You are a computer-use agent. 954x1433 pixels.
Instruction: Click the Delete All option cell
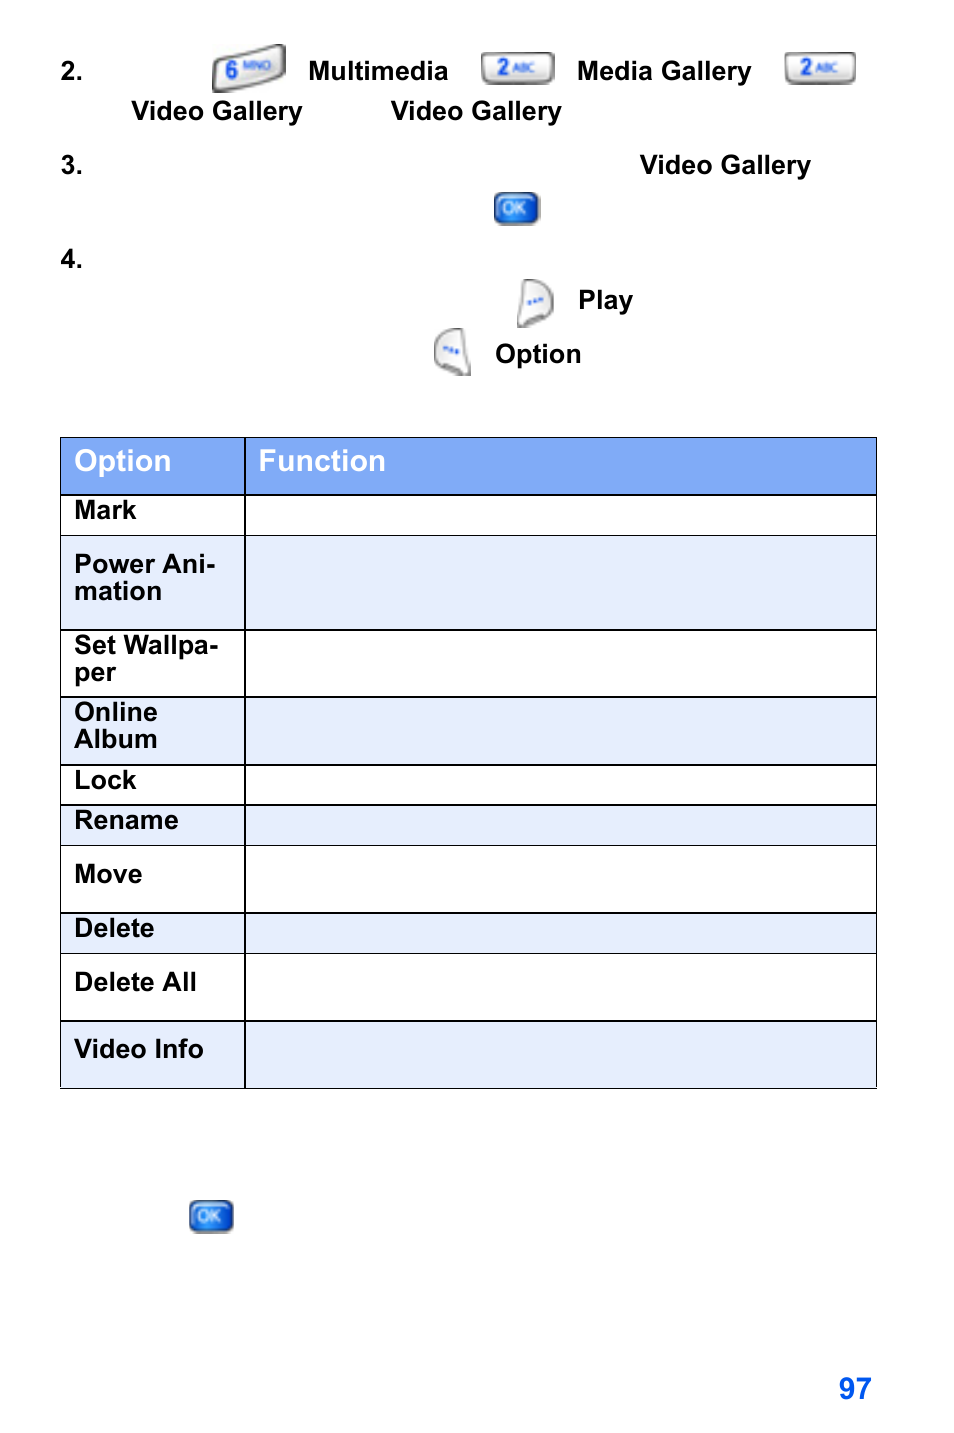pyautogui.click(x=153, y=987)
